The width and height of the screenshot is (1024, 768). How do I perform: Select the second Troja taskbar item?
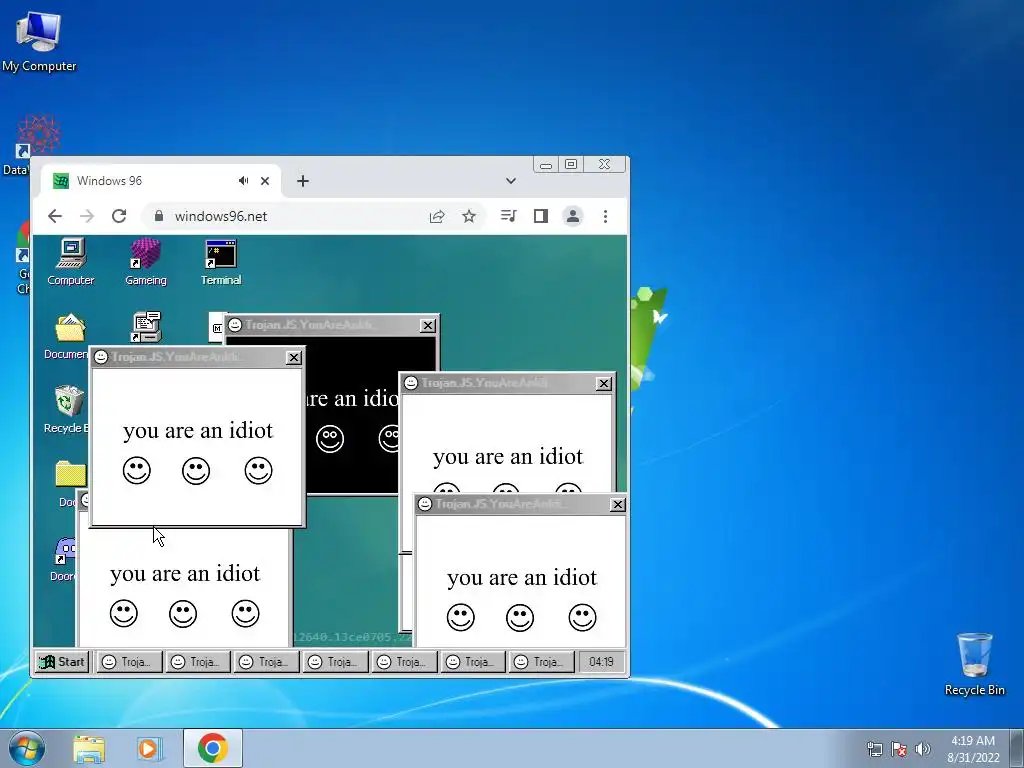(198, 662)
